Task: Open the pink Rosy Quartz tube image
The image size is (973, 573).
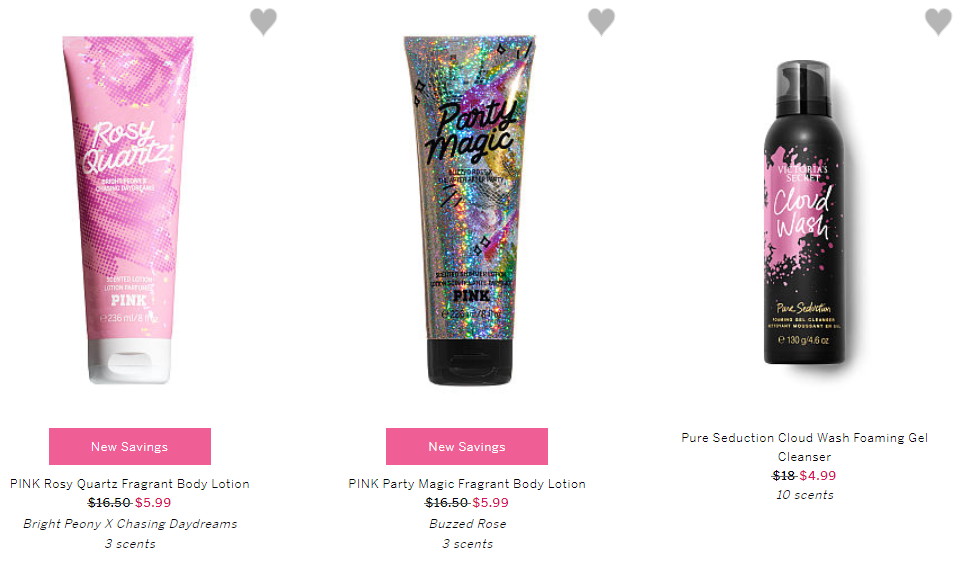Action: (129, 210)
